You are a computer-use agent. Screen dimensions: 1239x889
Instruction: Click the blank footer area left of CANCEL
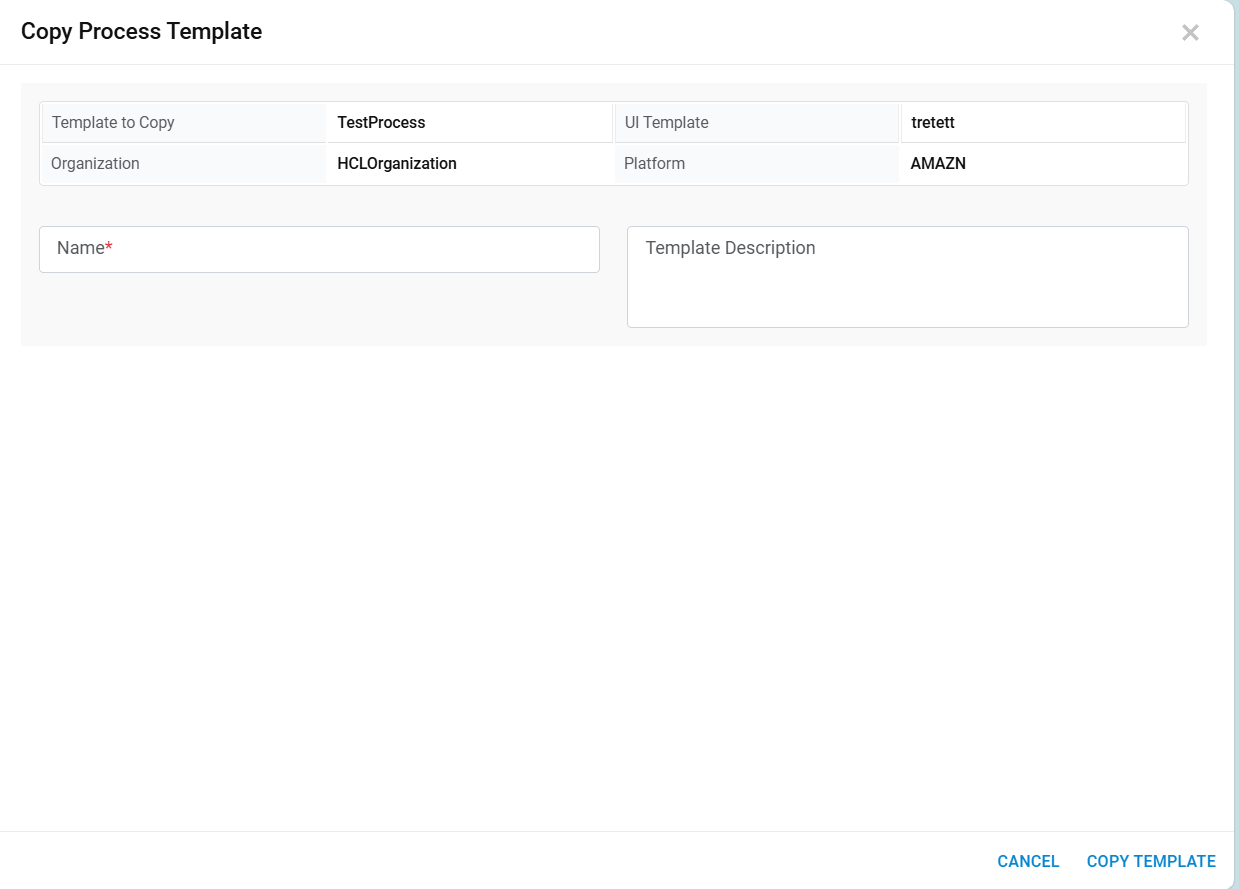[x=500, y=861]
